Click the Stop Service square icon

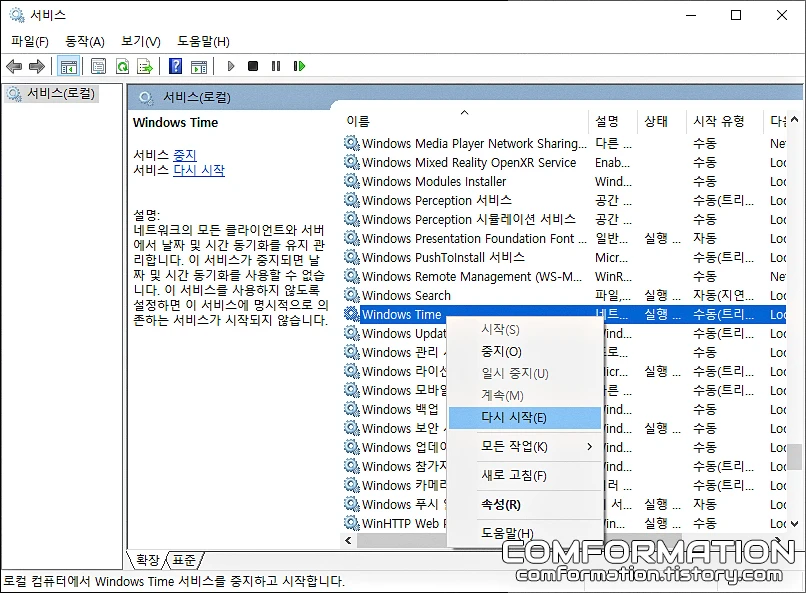(253, 66)
